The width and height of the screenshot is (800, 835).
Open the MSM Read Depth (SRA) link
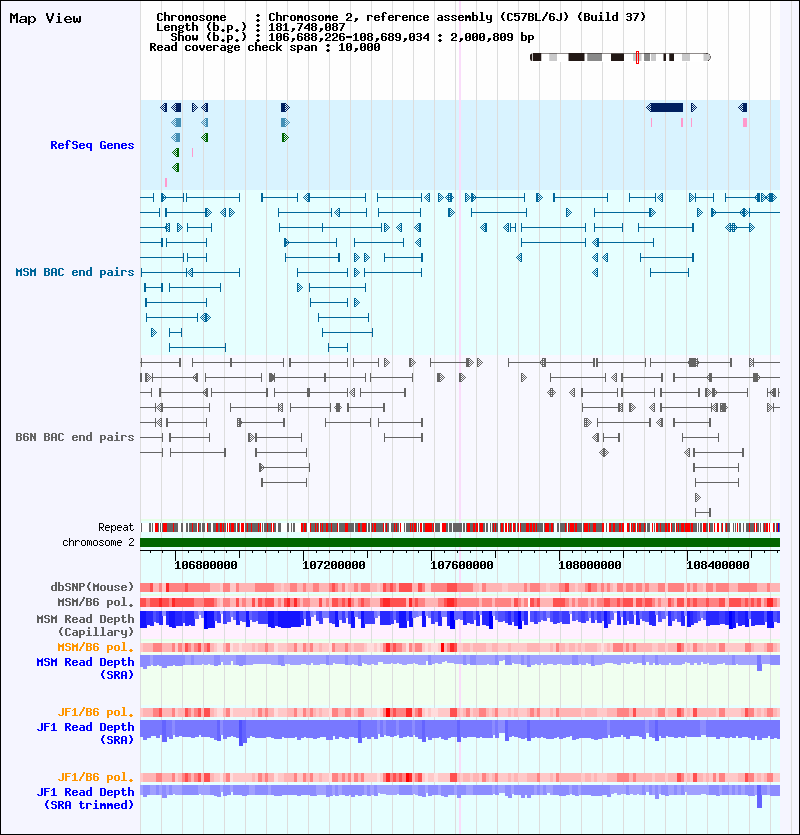click(85, 668)
